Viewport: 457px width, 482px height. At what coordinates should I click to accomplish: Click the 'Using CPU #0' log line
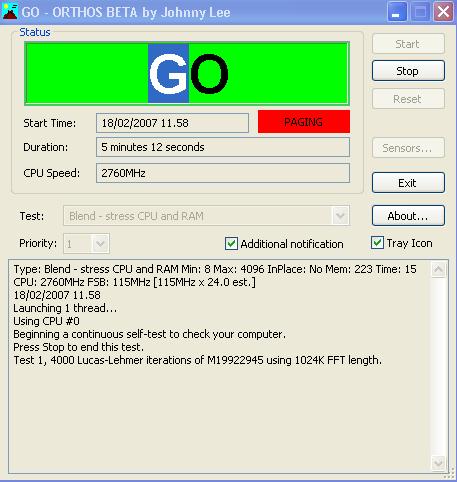46,321
